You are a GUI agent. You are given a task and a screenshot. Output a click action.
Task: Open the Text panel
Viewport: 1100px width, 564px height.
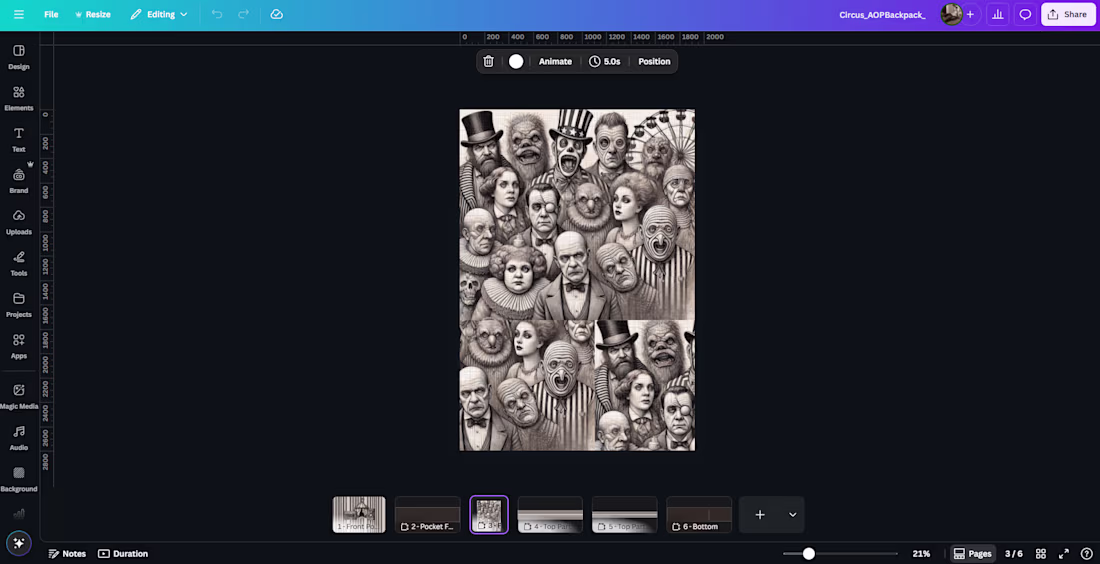(19, 140)
